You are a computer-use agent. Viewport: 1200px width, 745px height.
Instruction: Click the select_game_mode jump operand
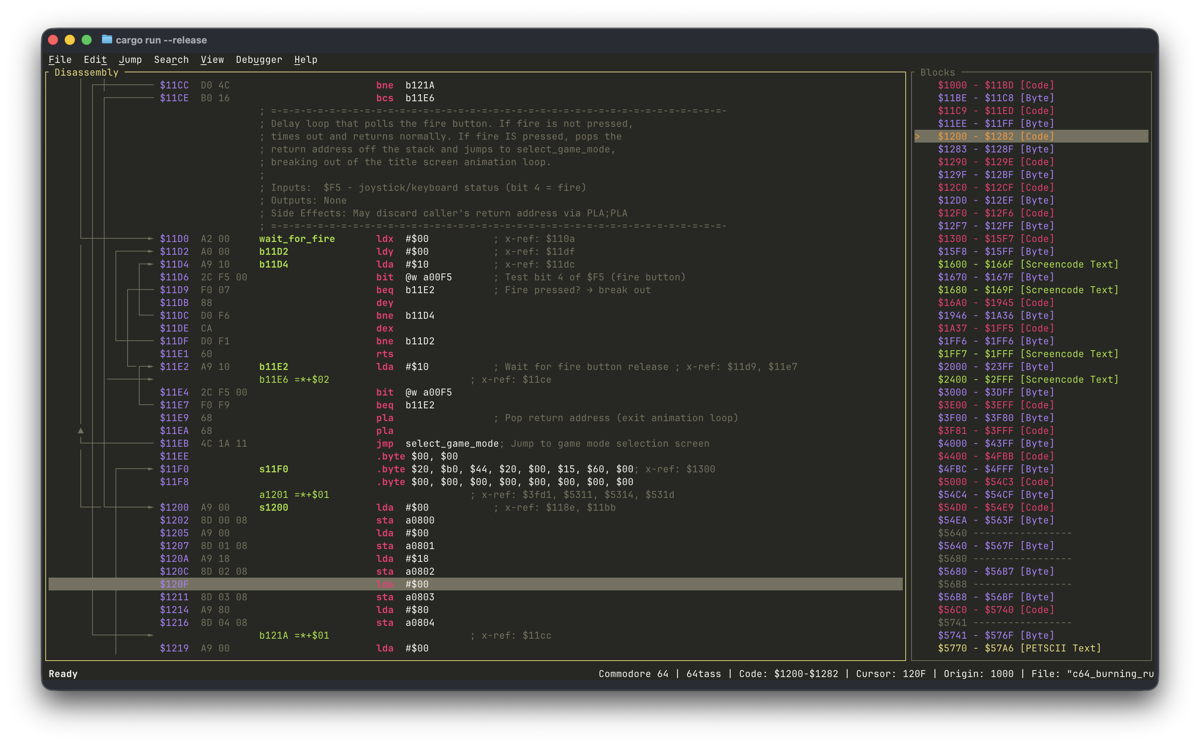[452, 443]
